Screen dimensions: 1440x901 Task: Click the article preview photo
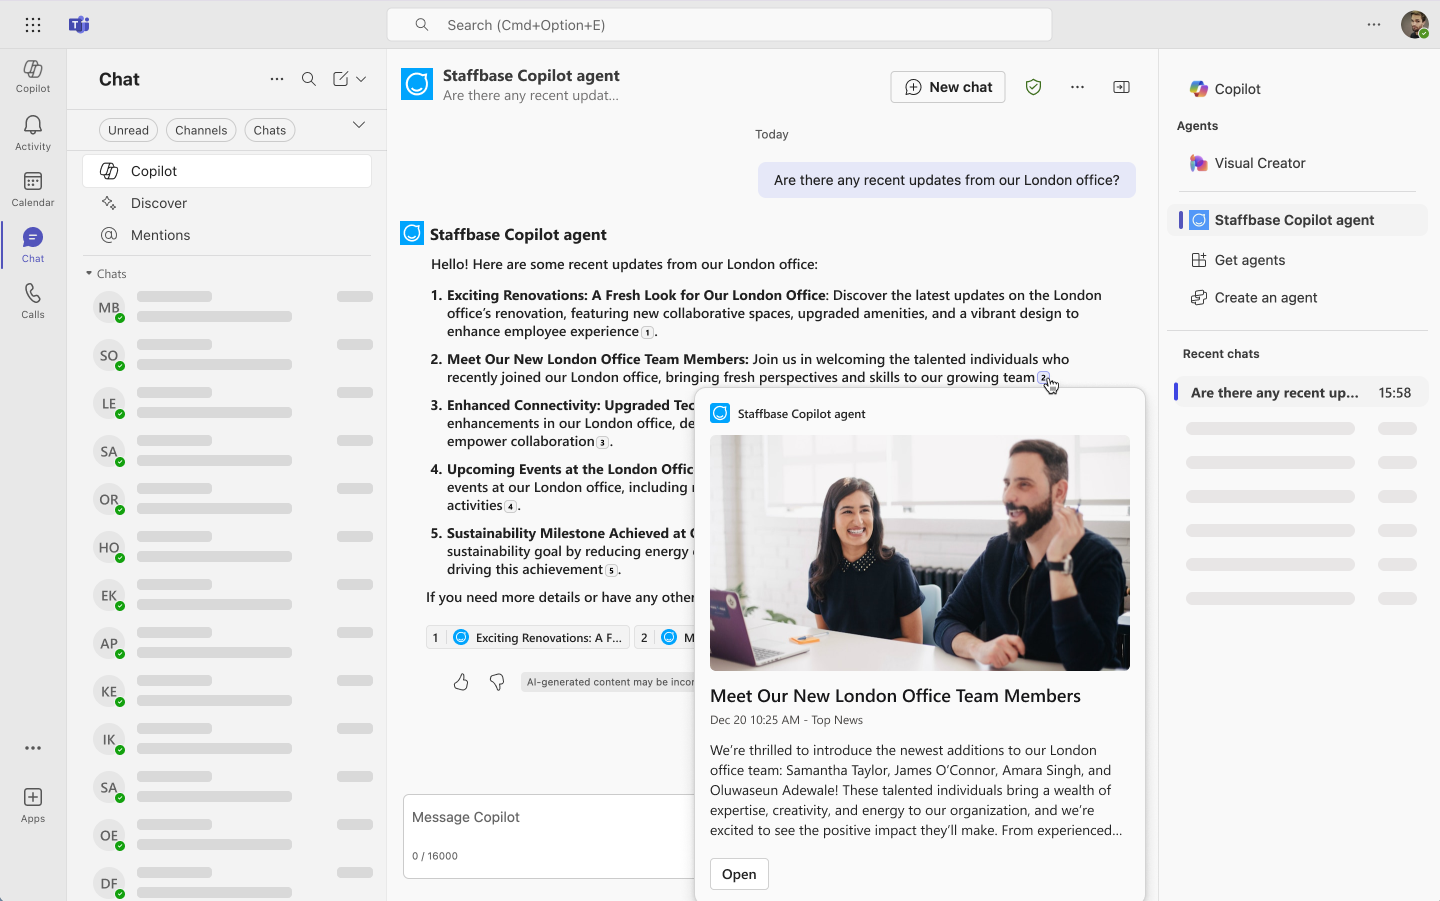[920, 553]
